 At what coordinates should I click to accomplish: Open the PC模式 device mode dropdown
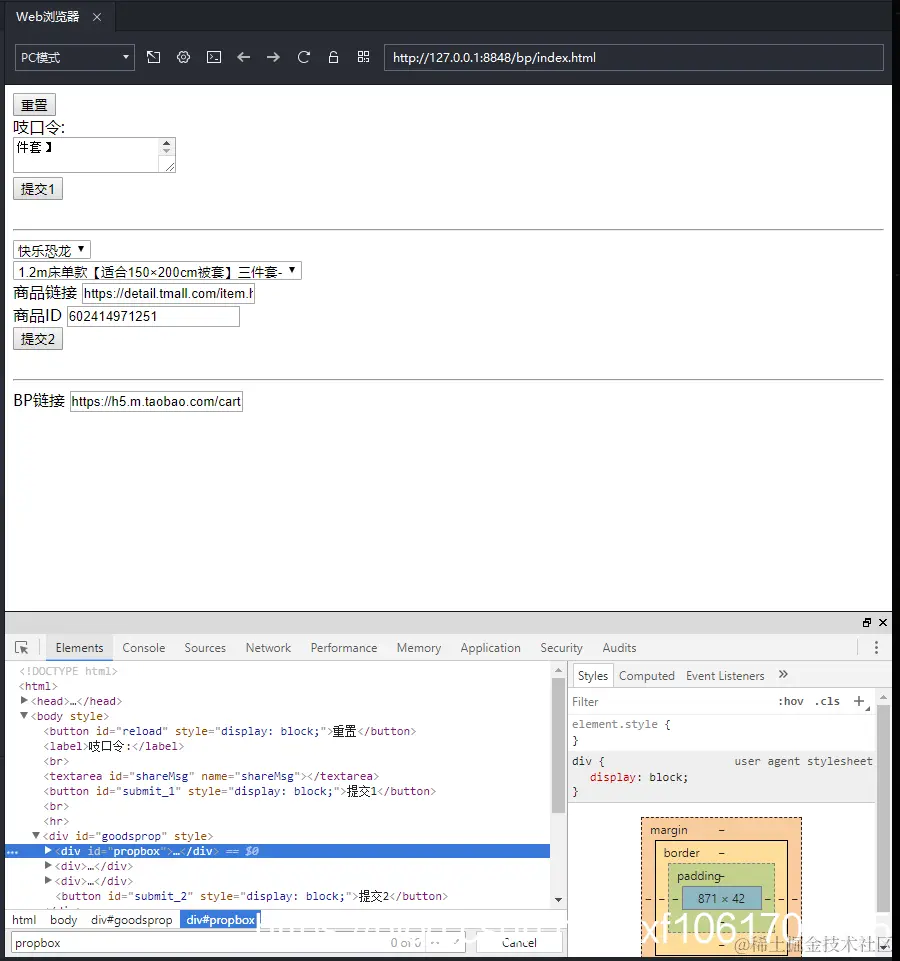(x=75, y=58)
